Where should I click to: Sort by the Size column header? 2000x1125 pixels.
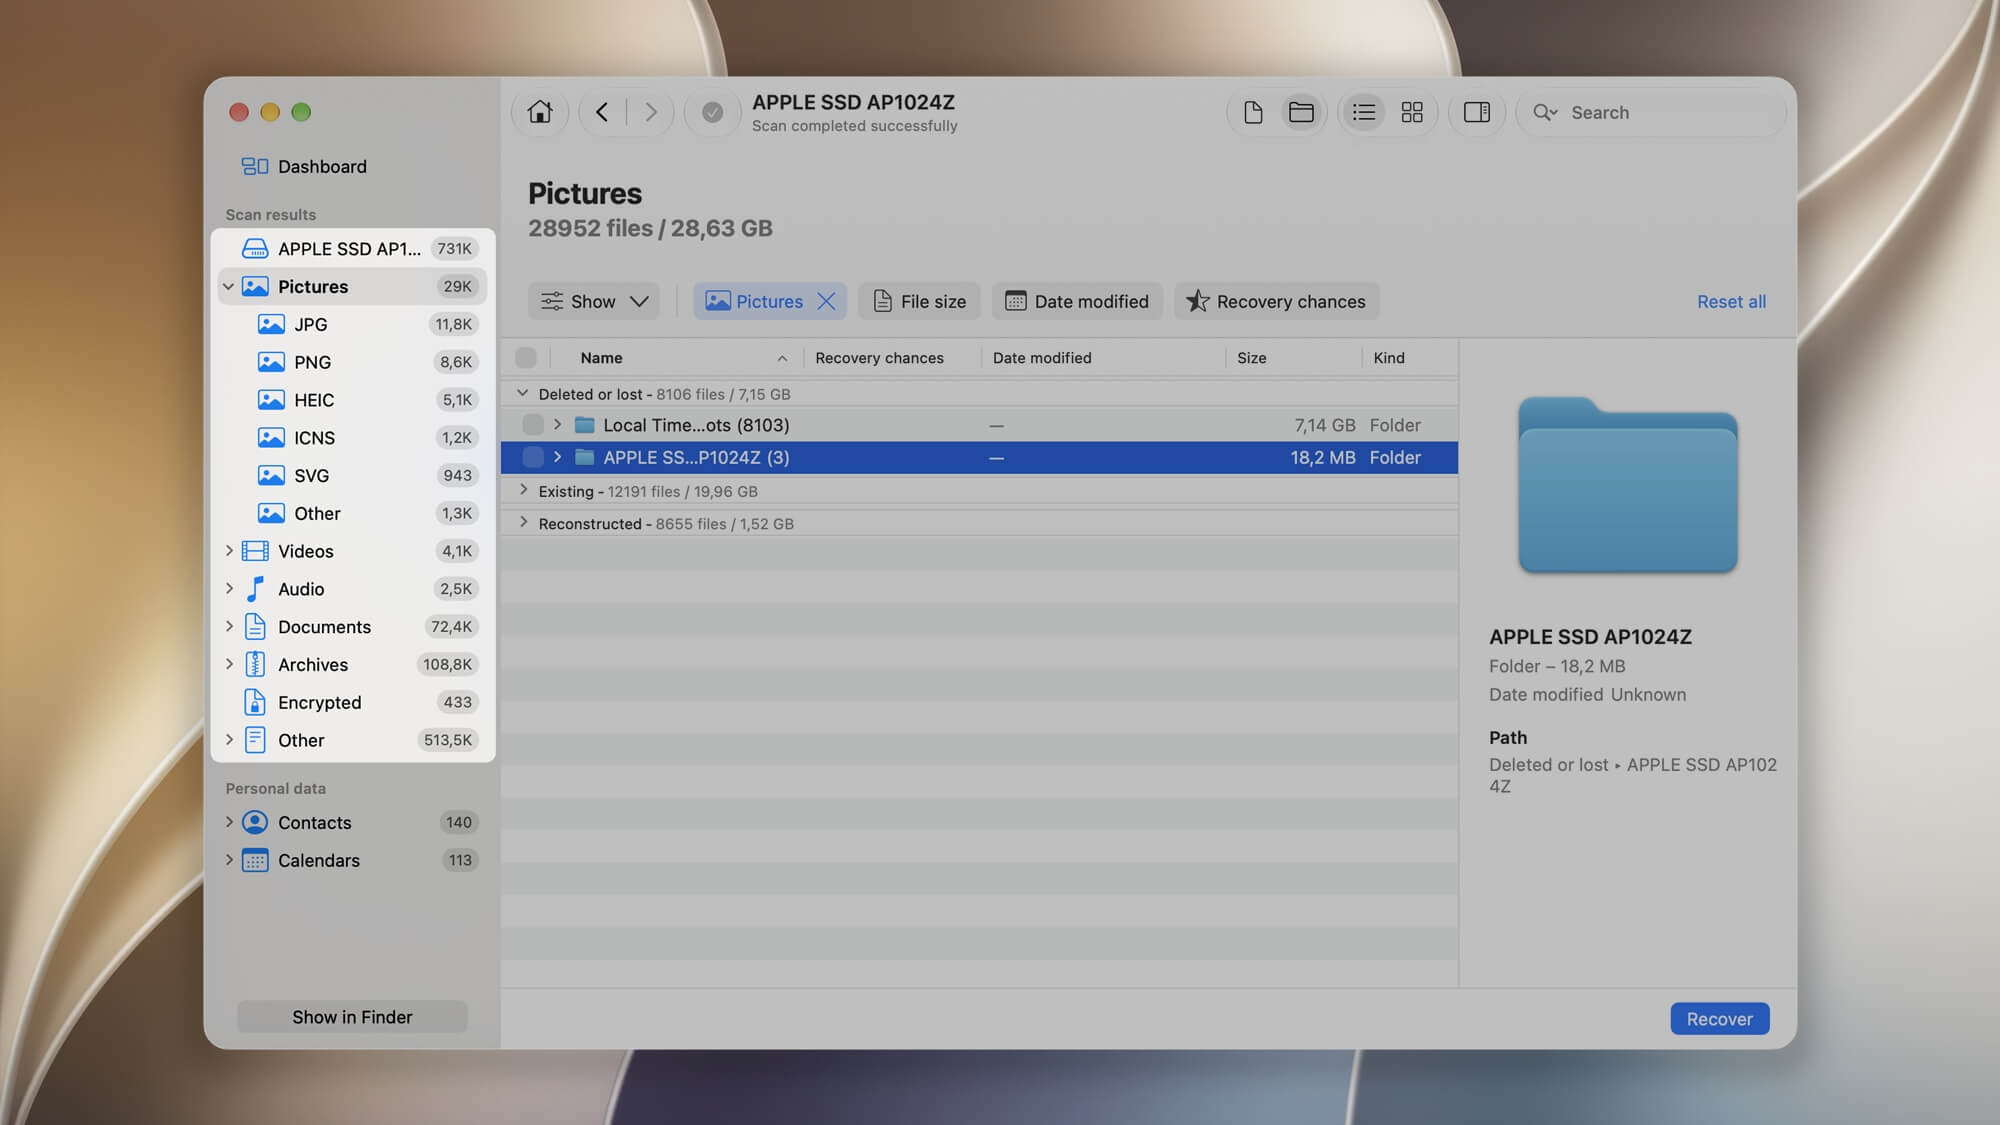(1251, 358)
